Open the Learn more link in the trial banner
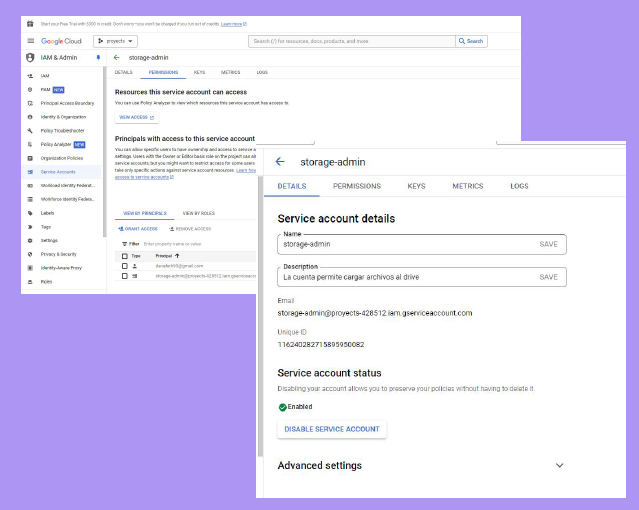 click(234, 24)
